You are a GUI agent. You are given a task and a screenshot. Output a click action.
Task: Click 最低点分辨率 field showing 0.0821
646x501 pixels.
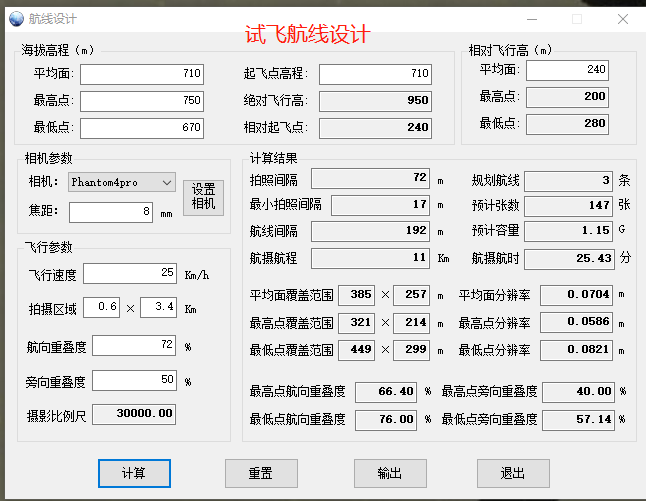[x=576, y=350]
